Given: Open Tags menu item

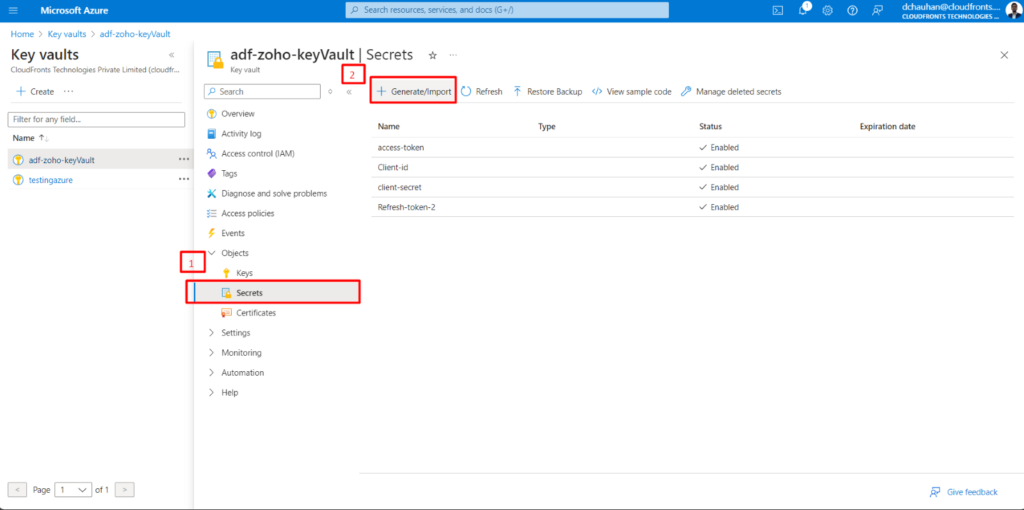Looking at the screenshot, I should (229, 174).
